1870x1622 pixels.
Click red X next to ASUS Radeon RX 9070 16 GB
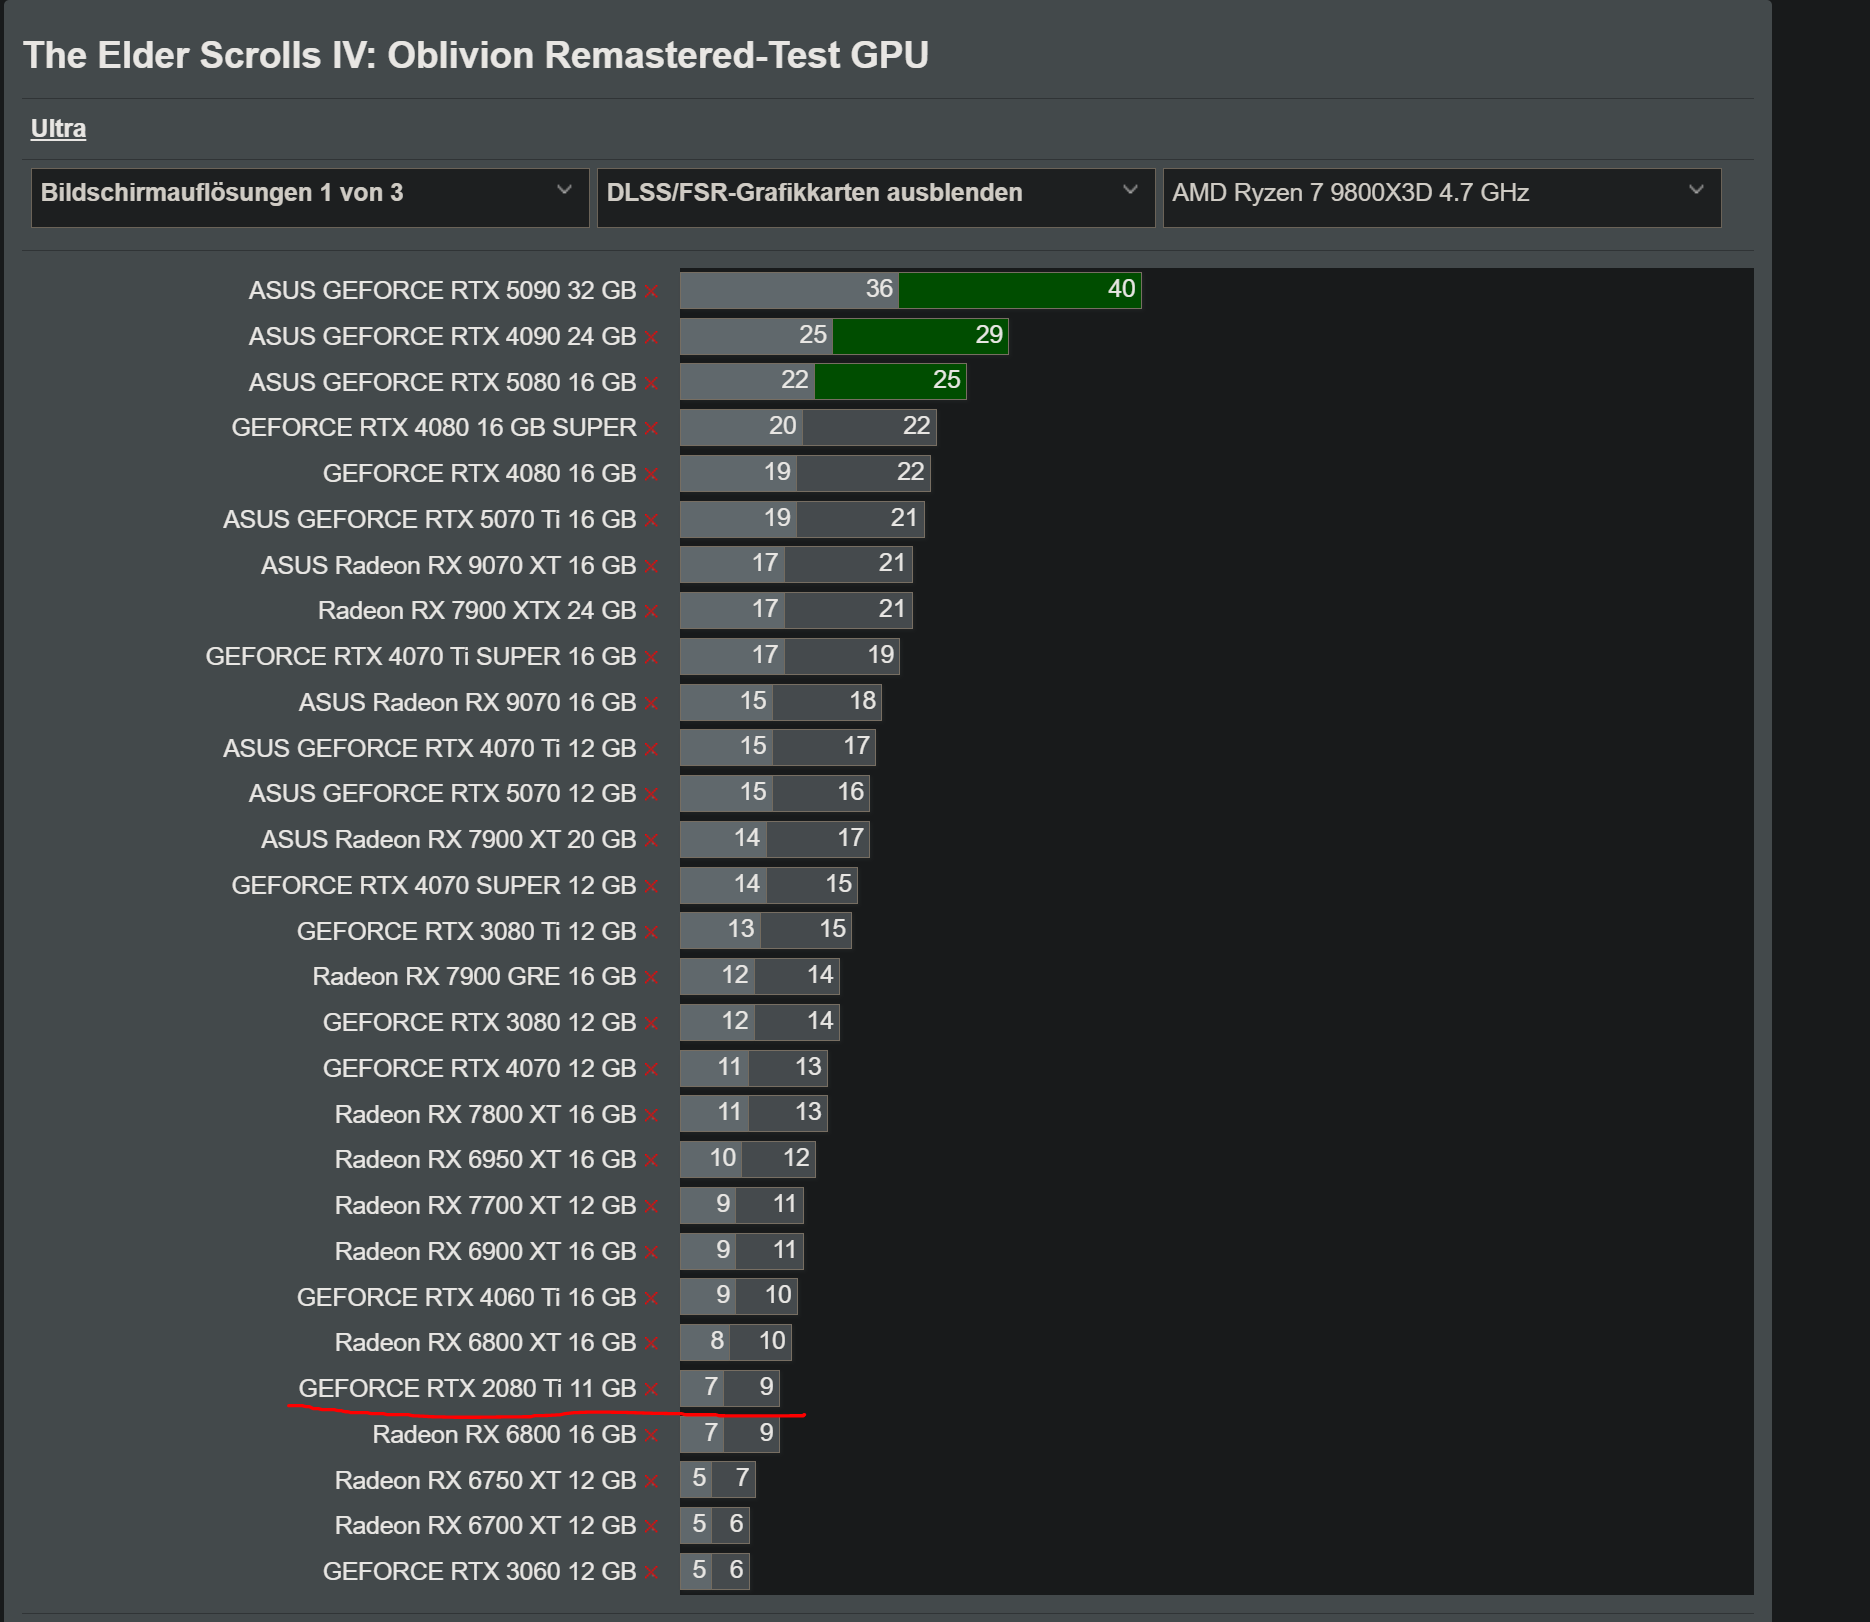[652, 704]
